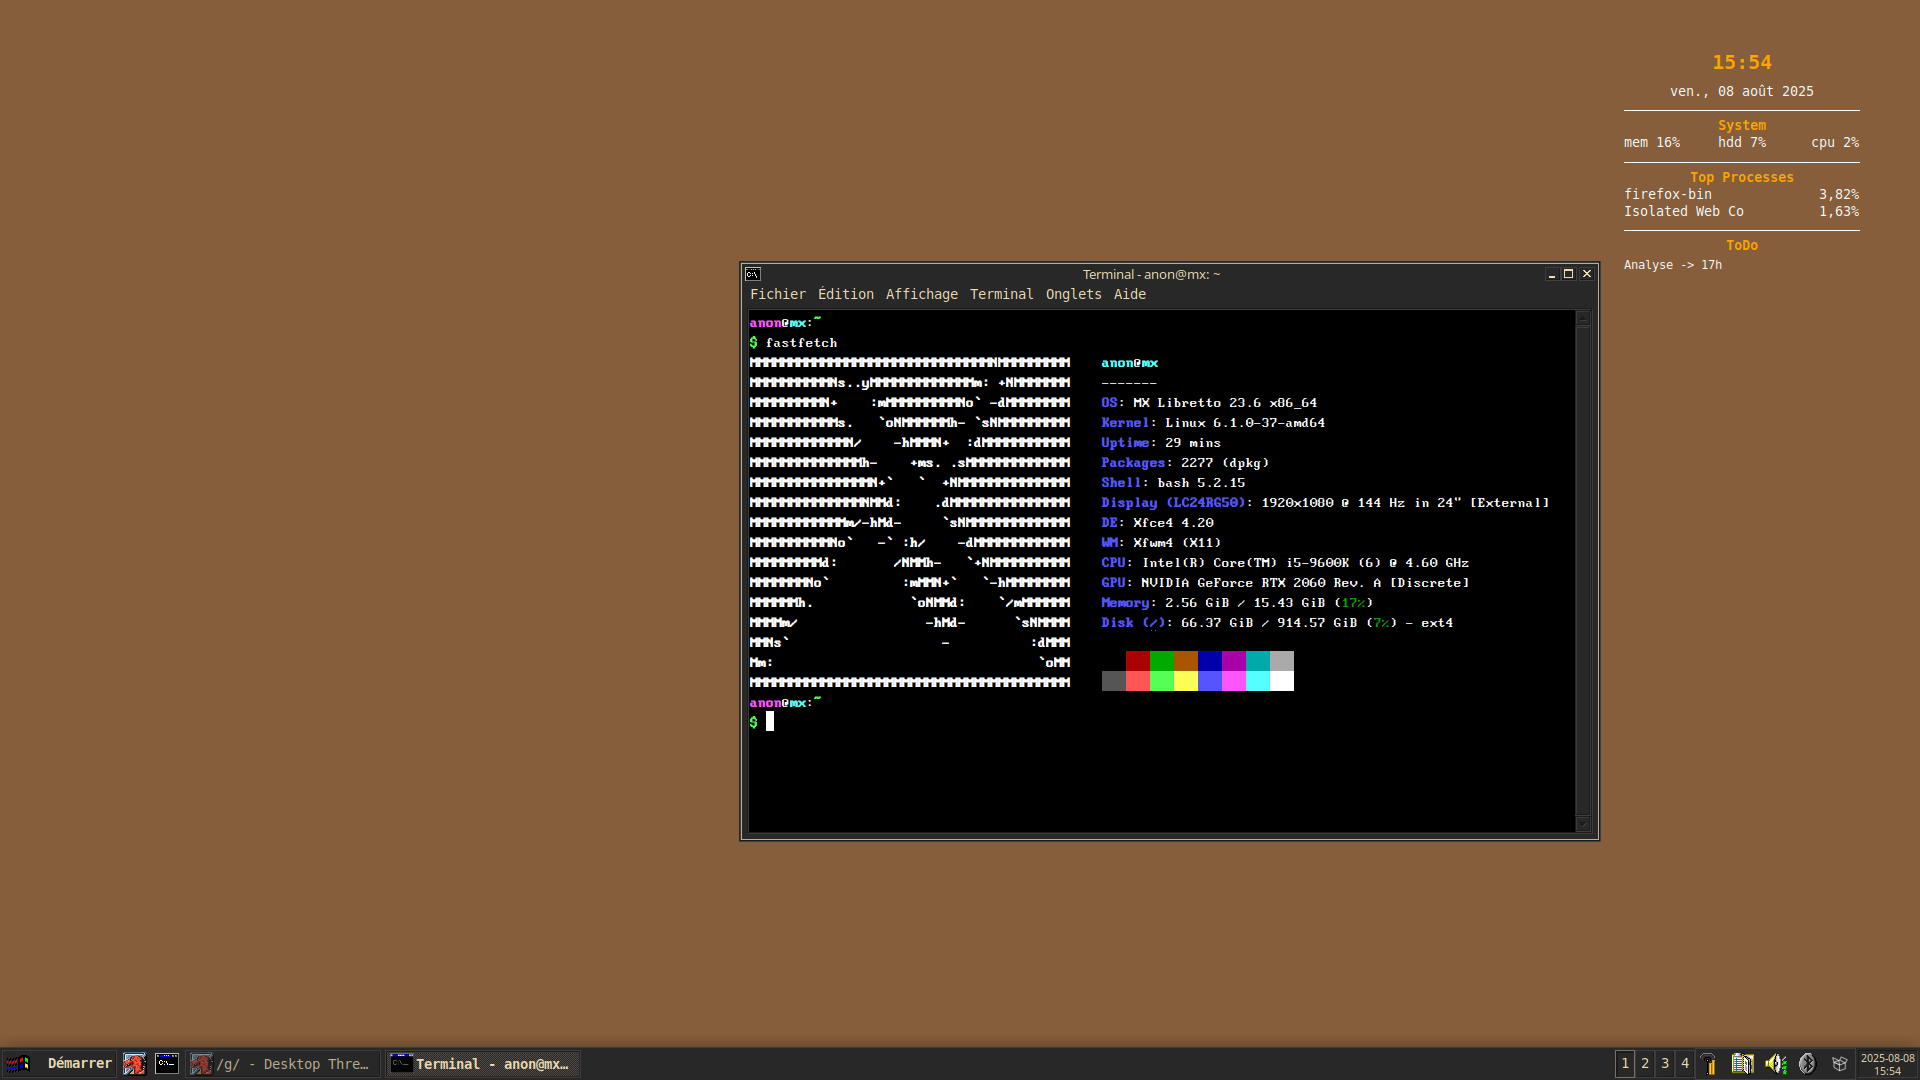The image size is (1920, 1080).
Task: Click the terminal scrollbar down arrow
Action: (x=1583, y=824)
